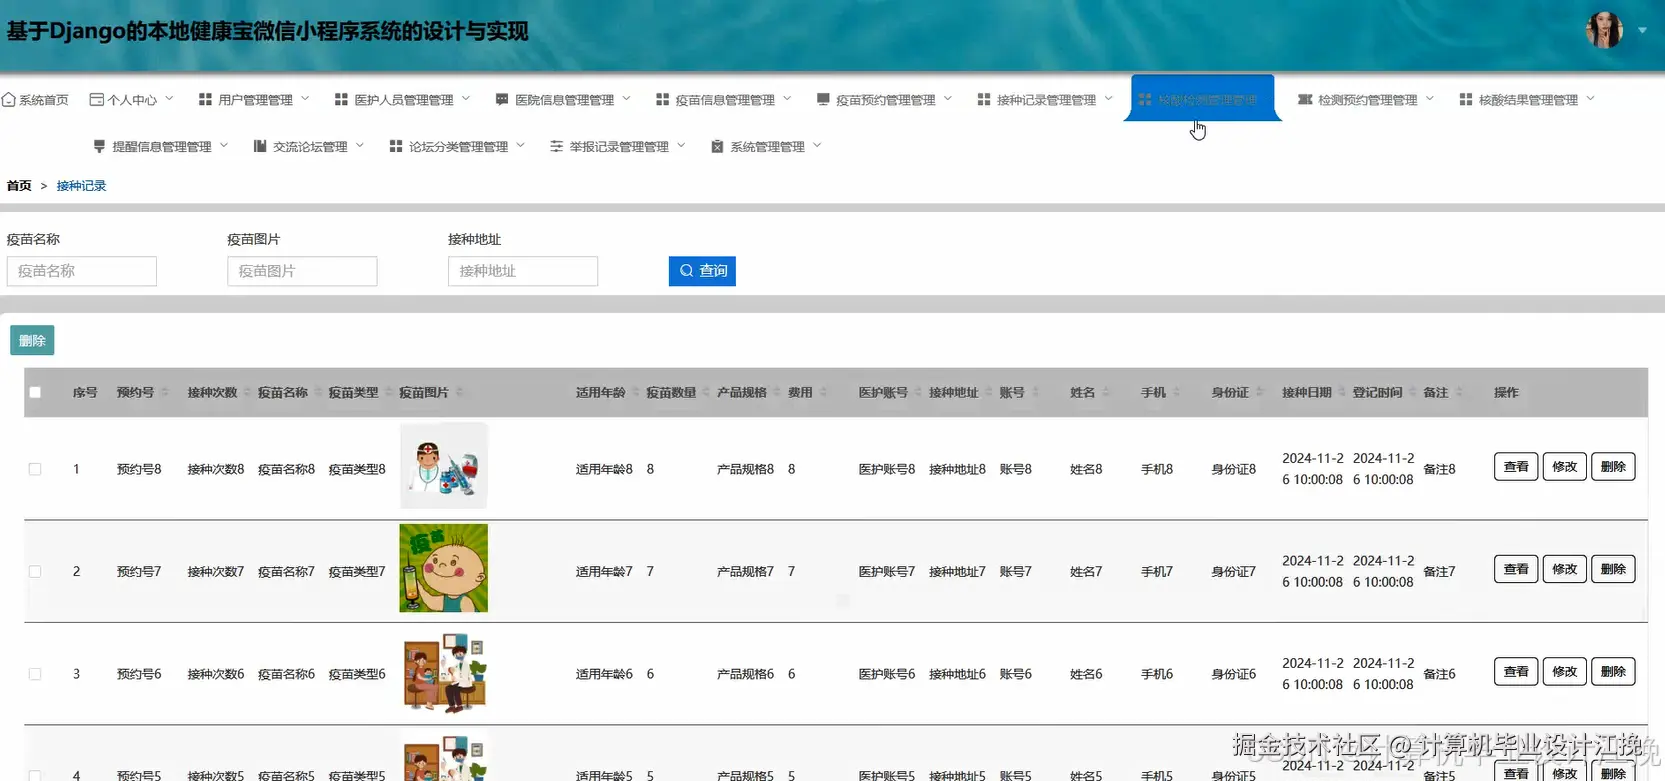Sort by the 账号 column arrows
Image resolution: width=1665 pixels, height=781 pixels.
(1035, 392)
